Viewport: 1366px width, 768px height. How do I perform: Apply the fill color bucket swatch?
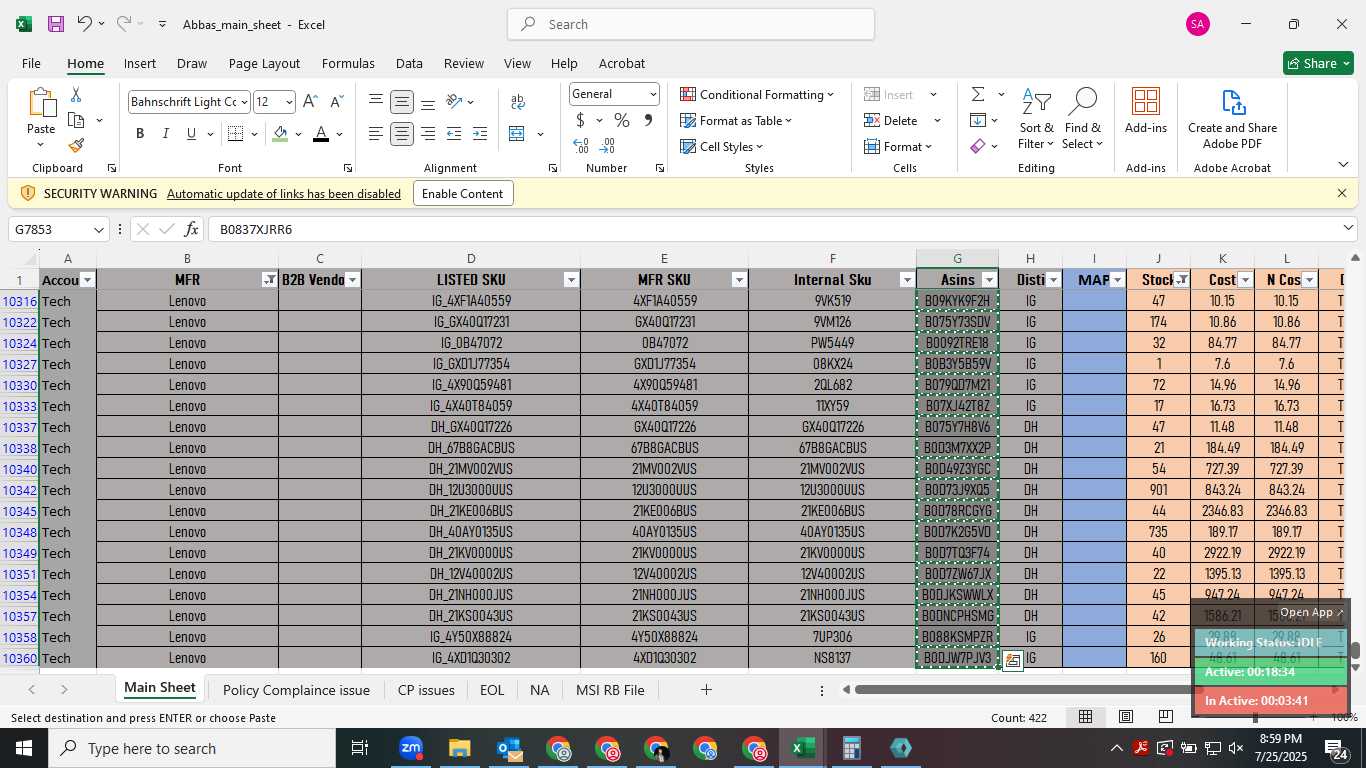pyautogui.click(x=280, y=134)
